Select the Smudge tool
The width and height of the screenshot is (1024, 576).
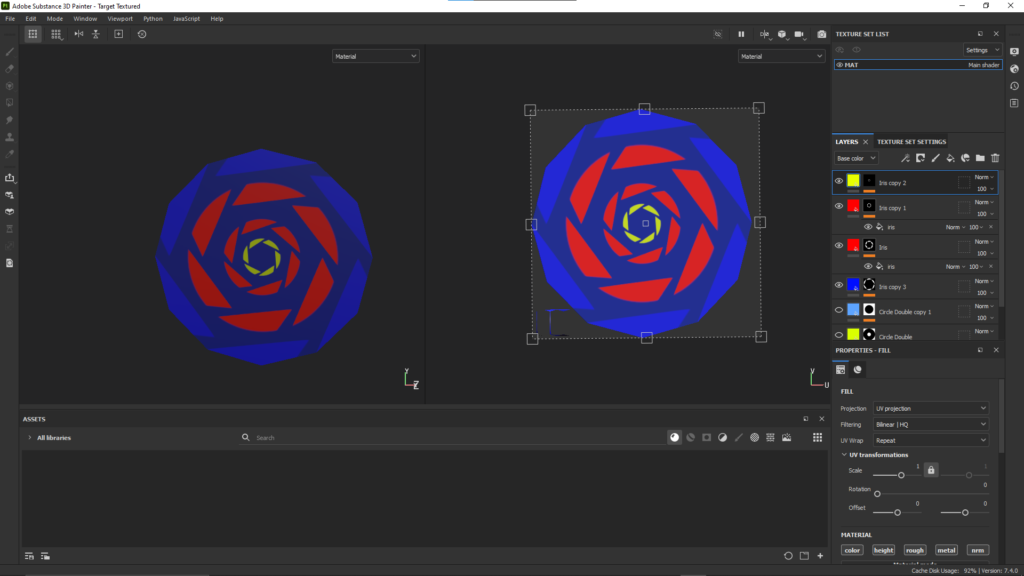coord(10,118)
